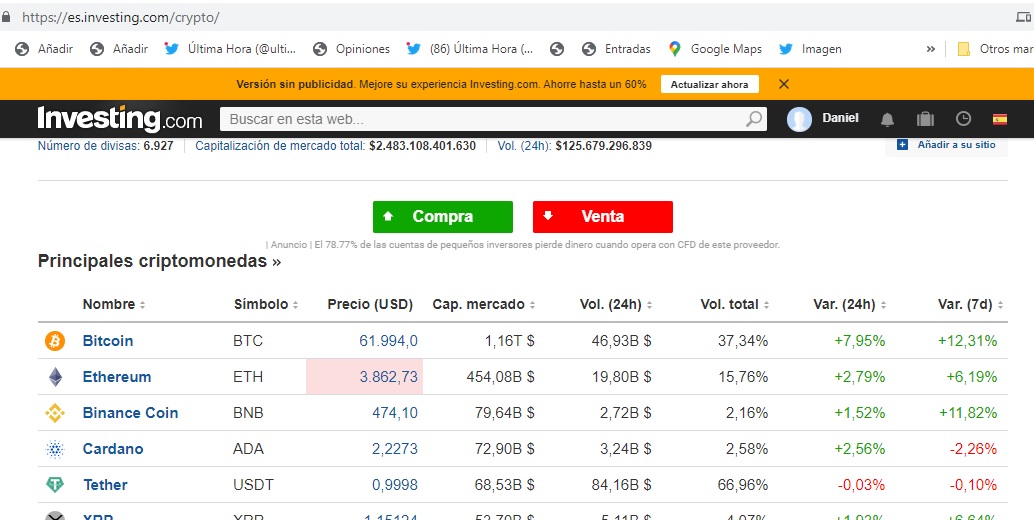Click Bitcoin market cap 1,16T $
The width and height of the screenshot is (1034, 520).
point(509,341)
